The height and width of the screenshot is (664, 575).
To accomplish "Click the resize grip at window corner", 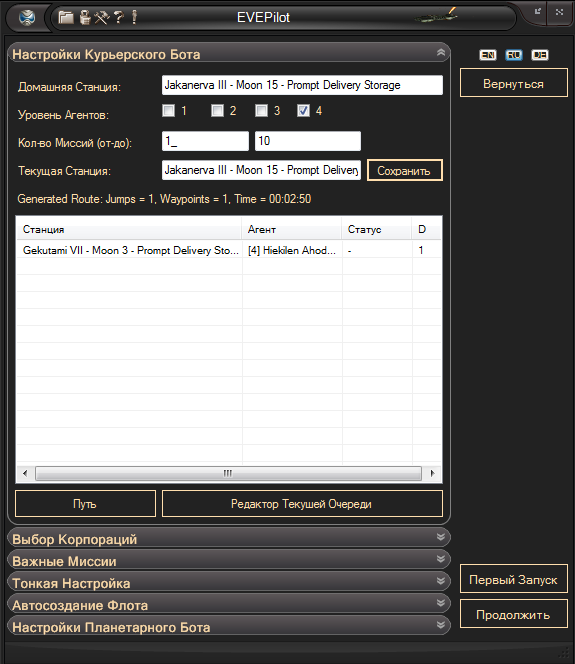I will pos(563,652).
